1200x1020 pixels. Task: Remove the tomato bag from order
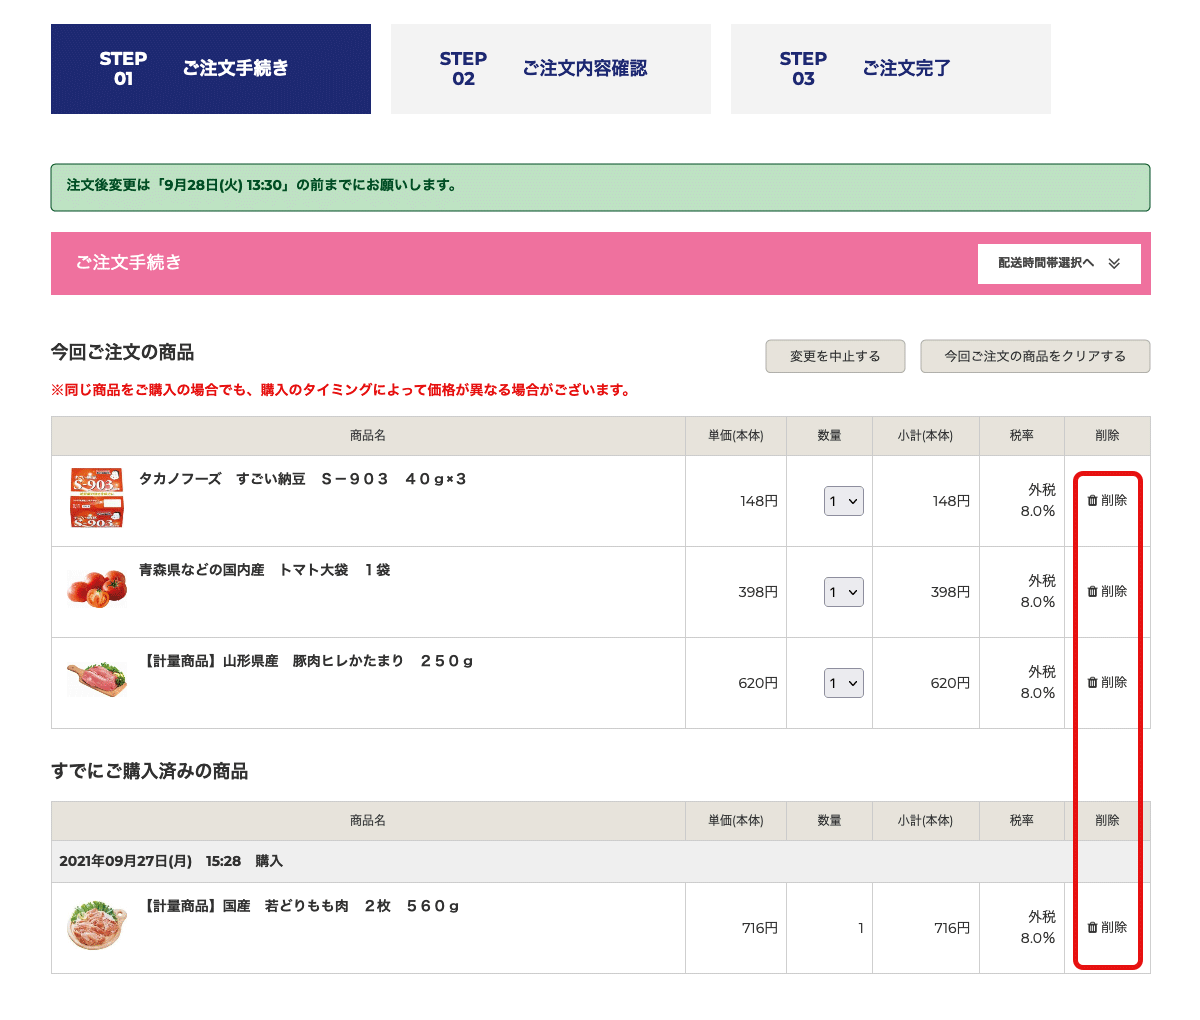pos(1107,592)
